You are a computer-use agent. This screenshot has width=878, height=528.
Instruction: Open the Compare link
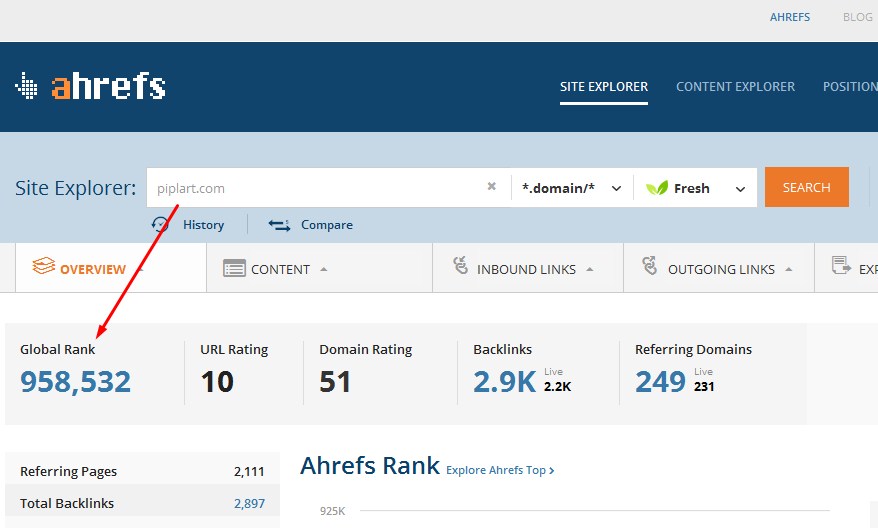pyautogui.click(x=326, y=225)
